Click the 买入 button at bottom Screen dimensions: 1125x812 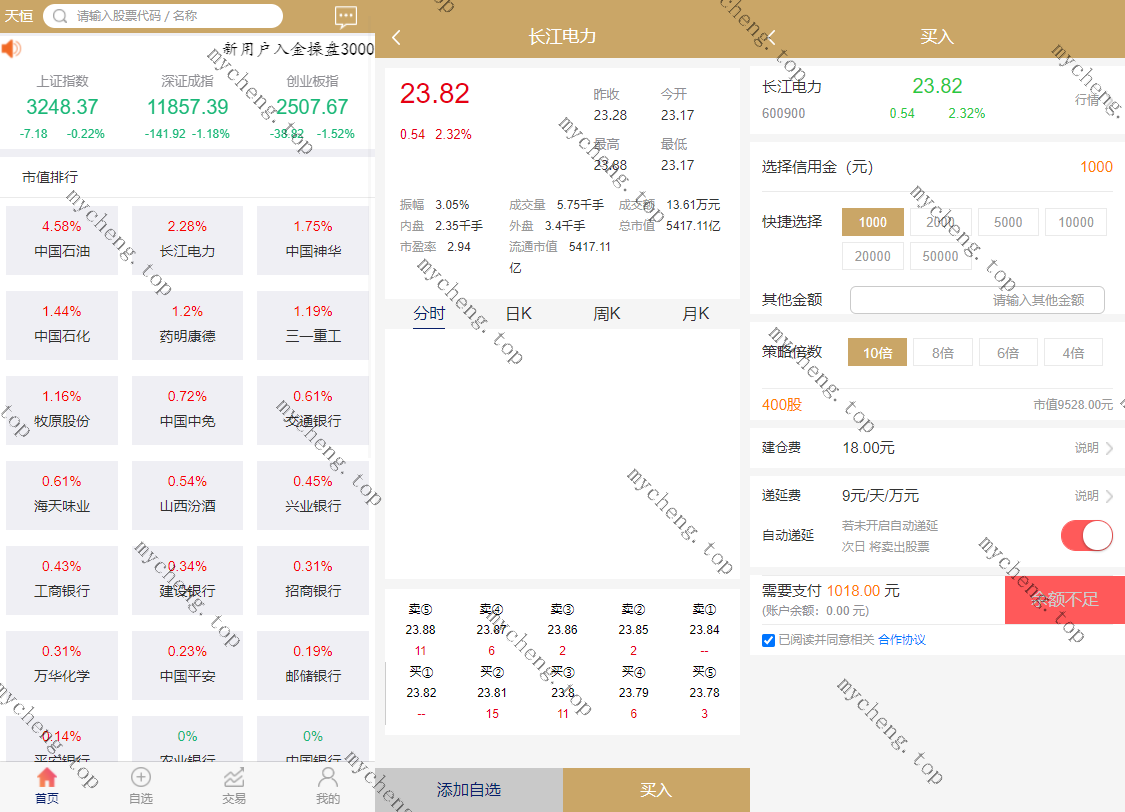tap(656, 790)
